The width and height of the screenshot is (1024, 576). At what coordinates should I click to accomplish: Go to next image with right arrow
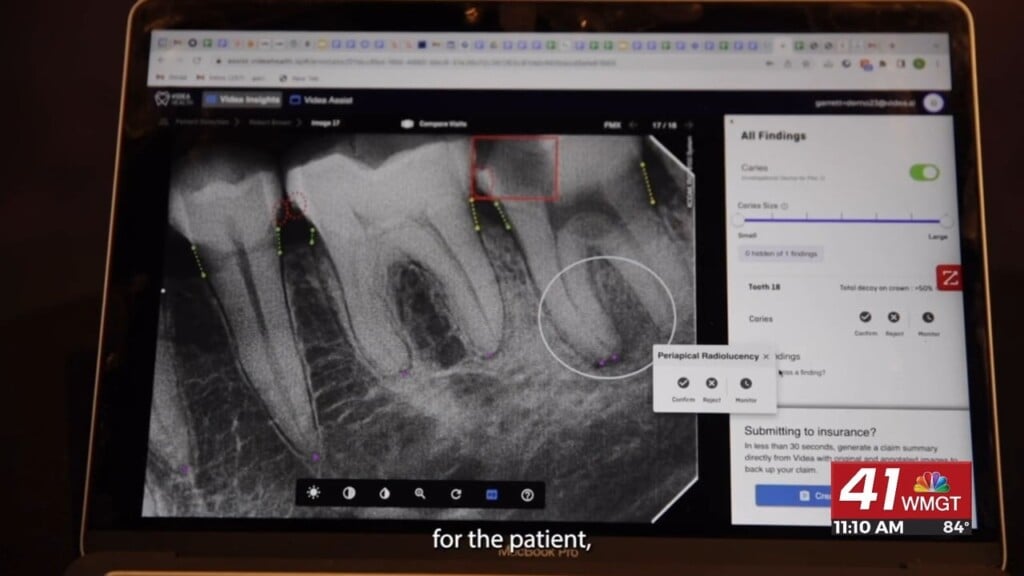pyautogui.click(x=688, y=125)
